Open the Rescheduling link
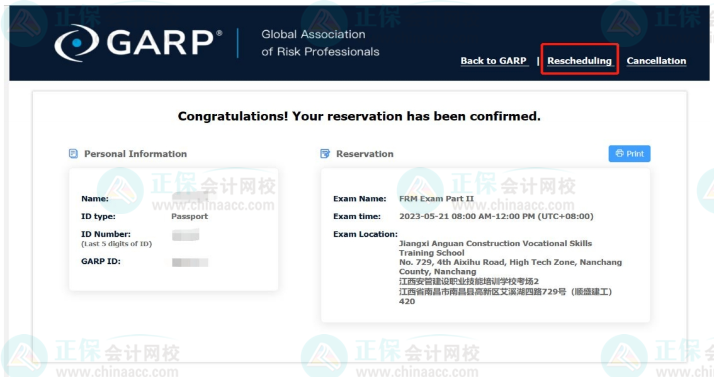Viewport: 714px width, 377px height. [x=579, y=61]
